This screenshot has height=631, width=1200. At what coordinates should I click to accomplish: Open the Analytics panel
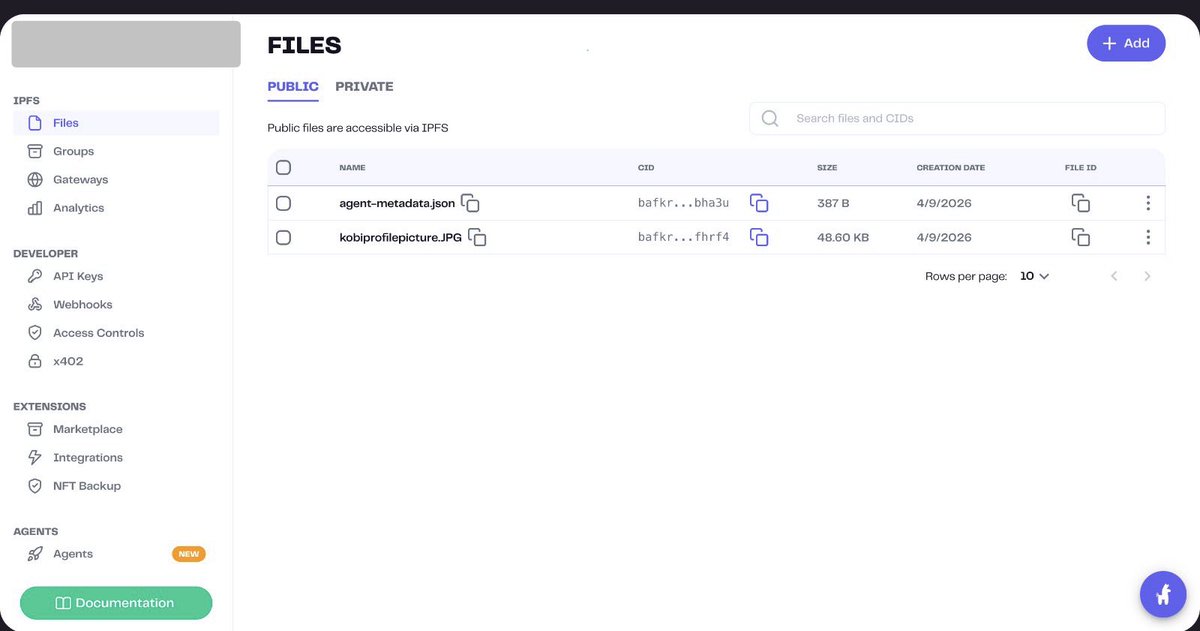tap(78, 207)
